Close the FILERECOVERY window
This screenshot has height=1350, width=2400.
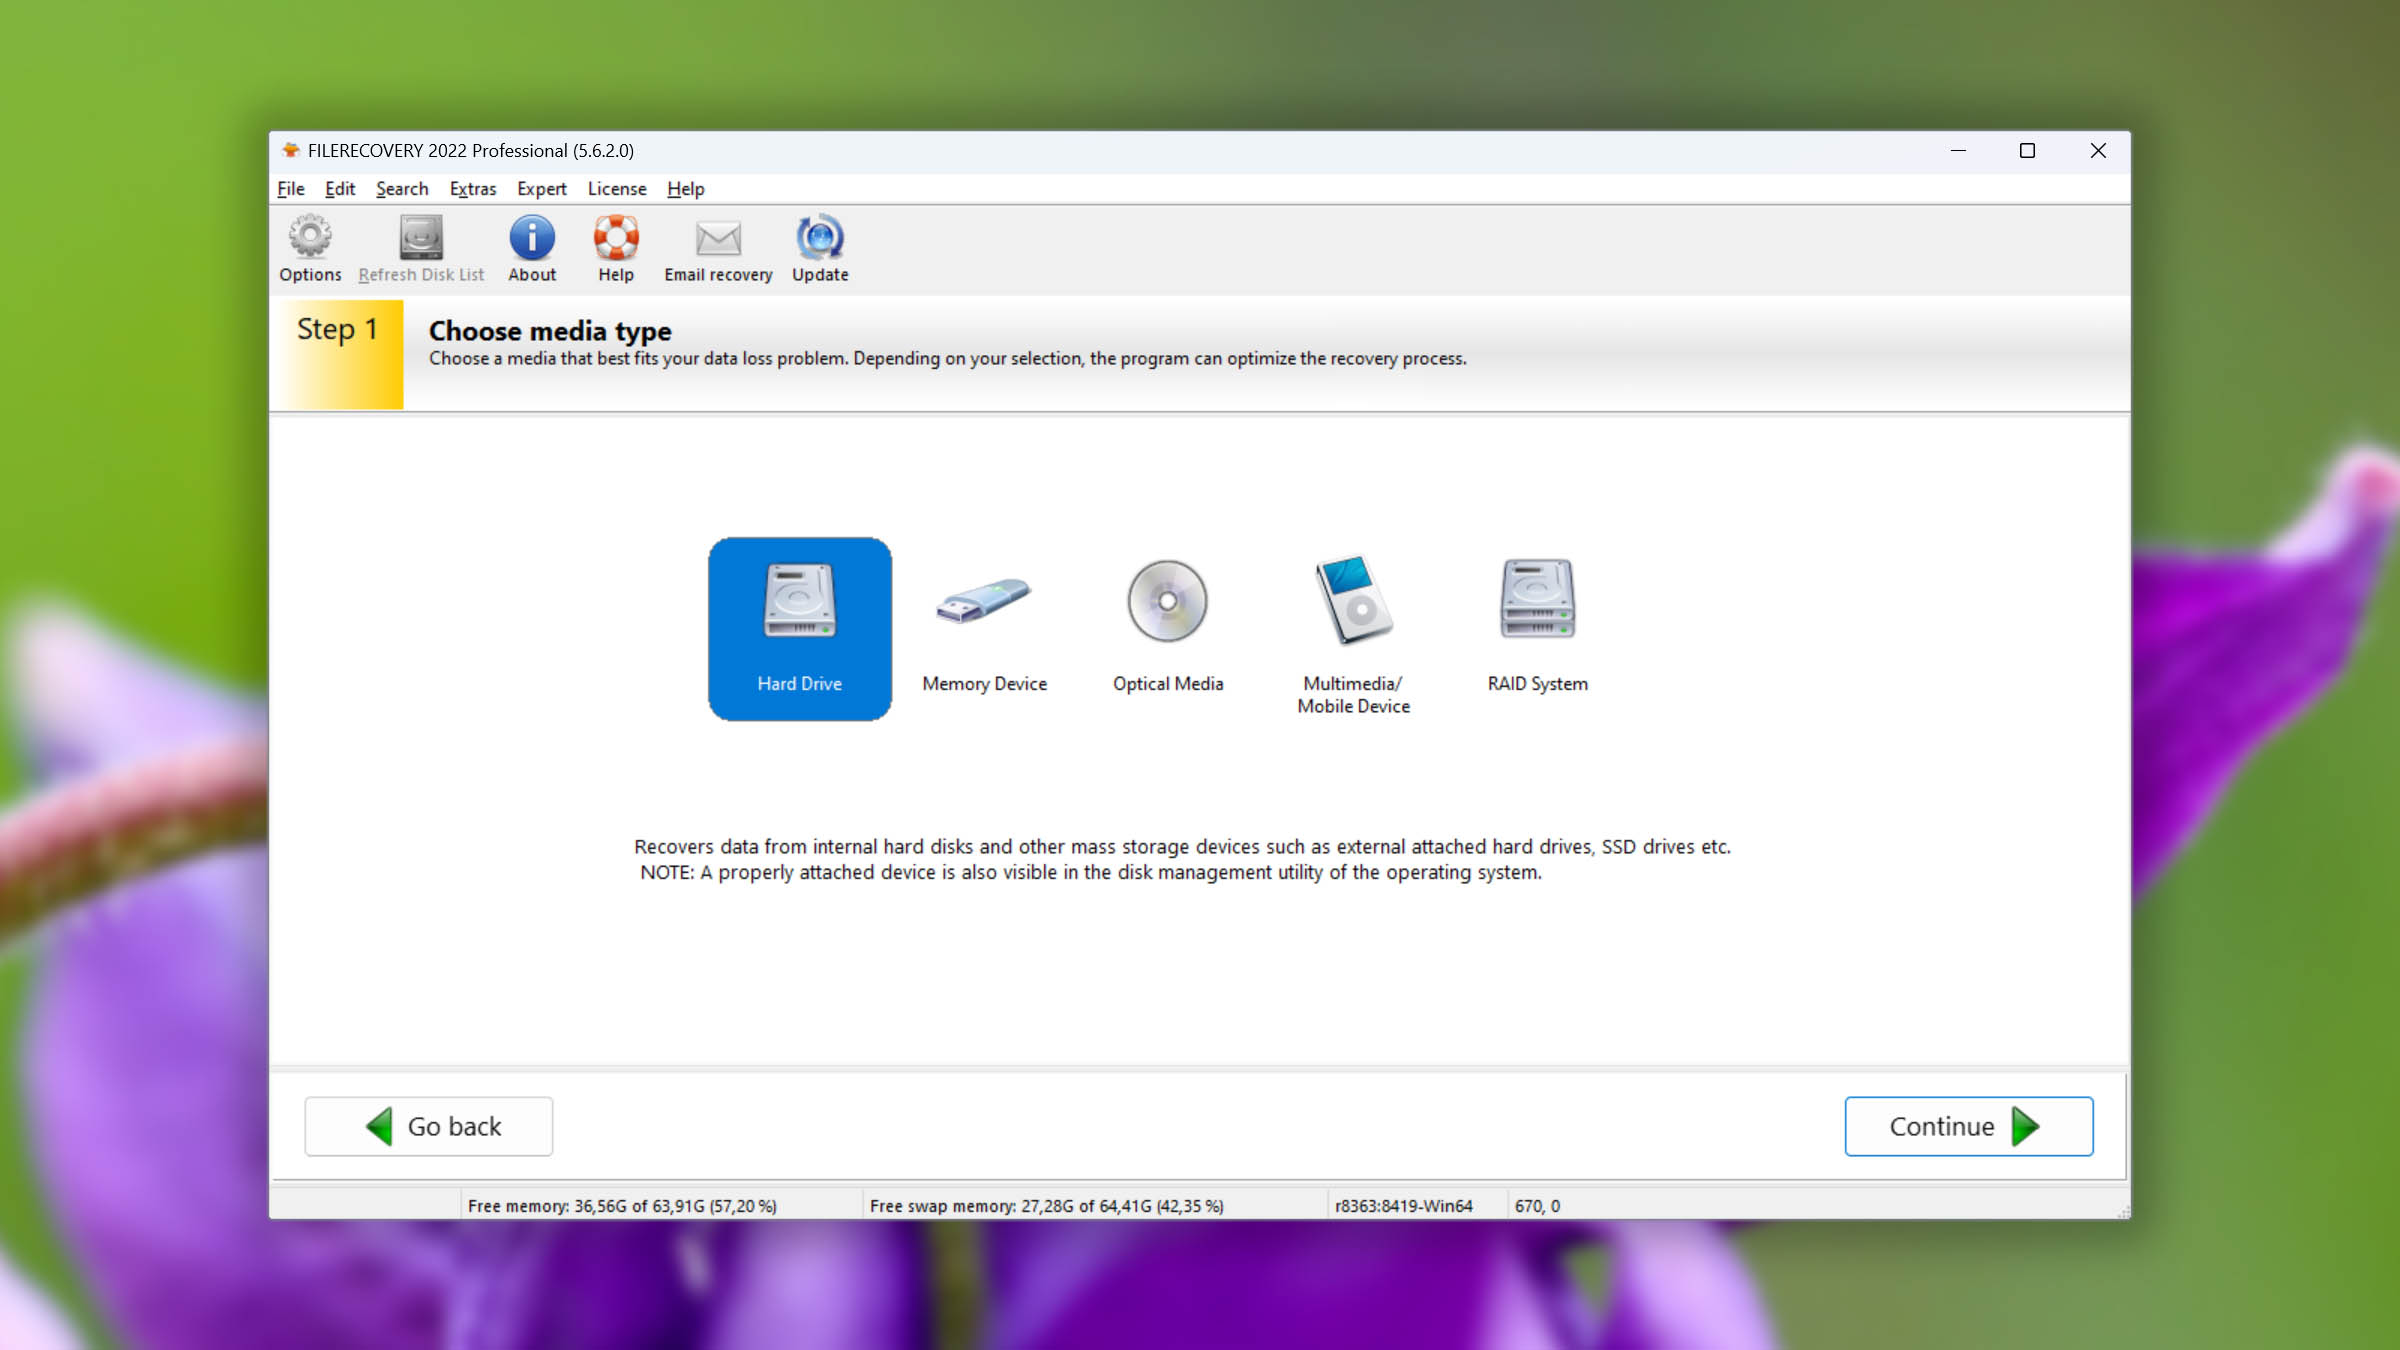[x=2097, y=150]
